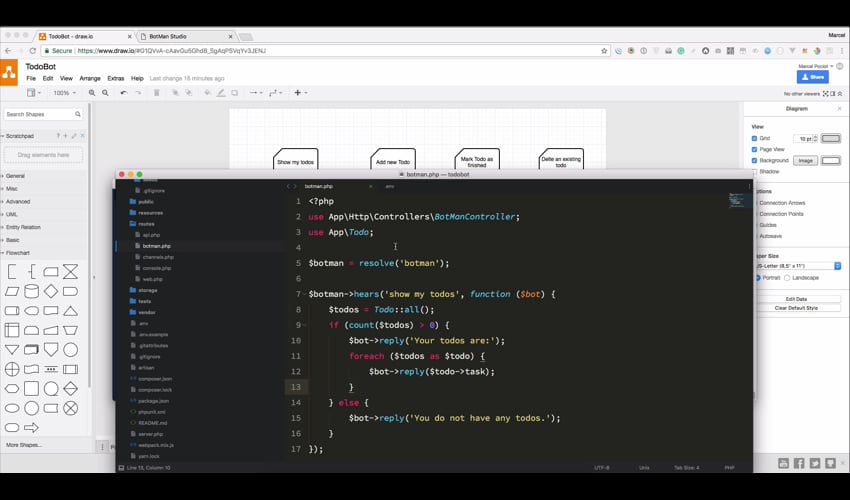
Task: Open the waypoints style dropdown
Action: [x=275, y=93]
